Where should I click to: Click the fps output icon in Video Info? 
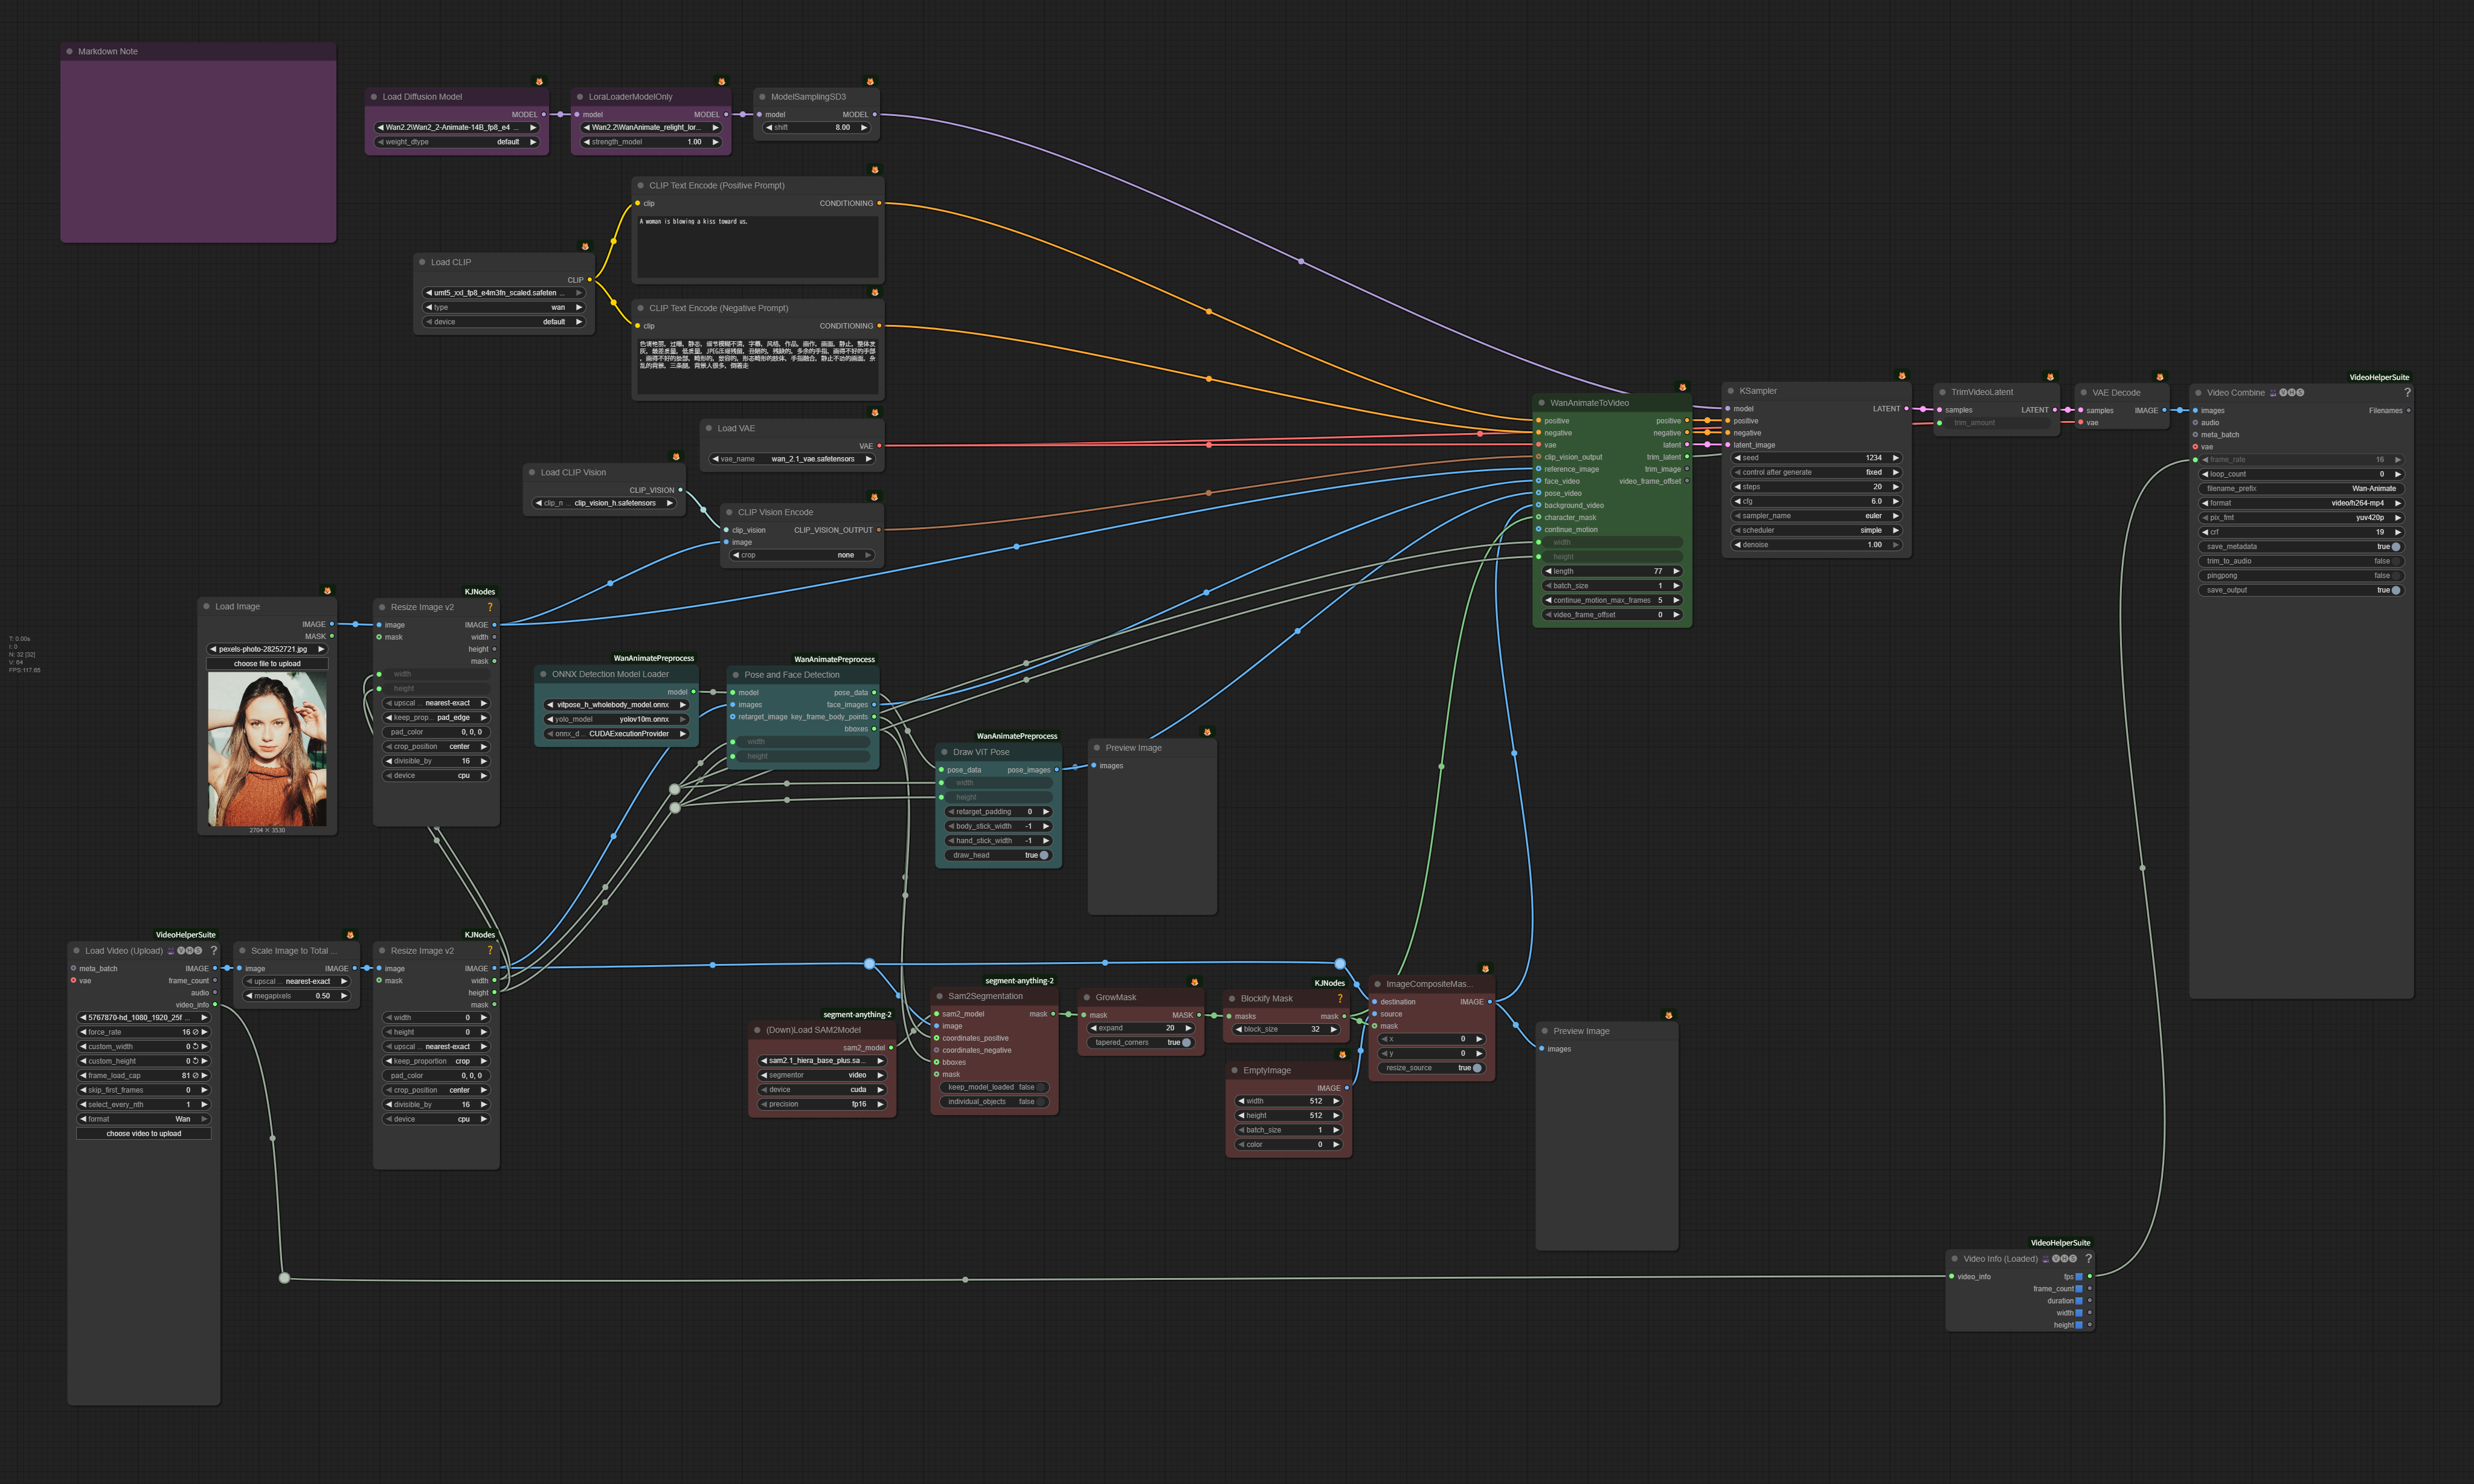[2079, 1276]
